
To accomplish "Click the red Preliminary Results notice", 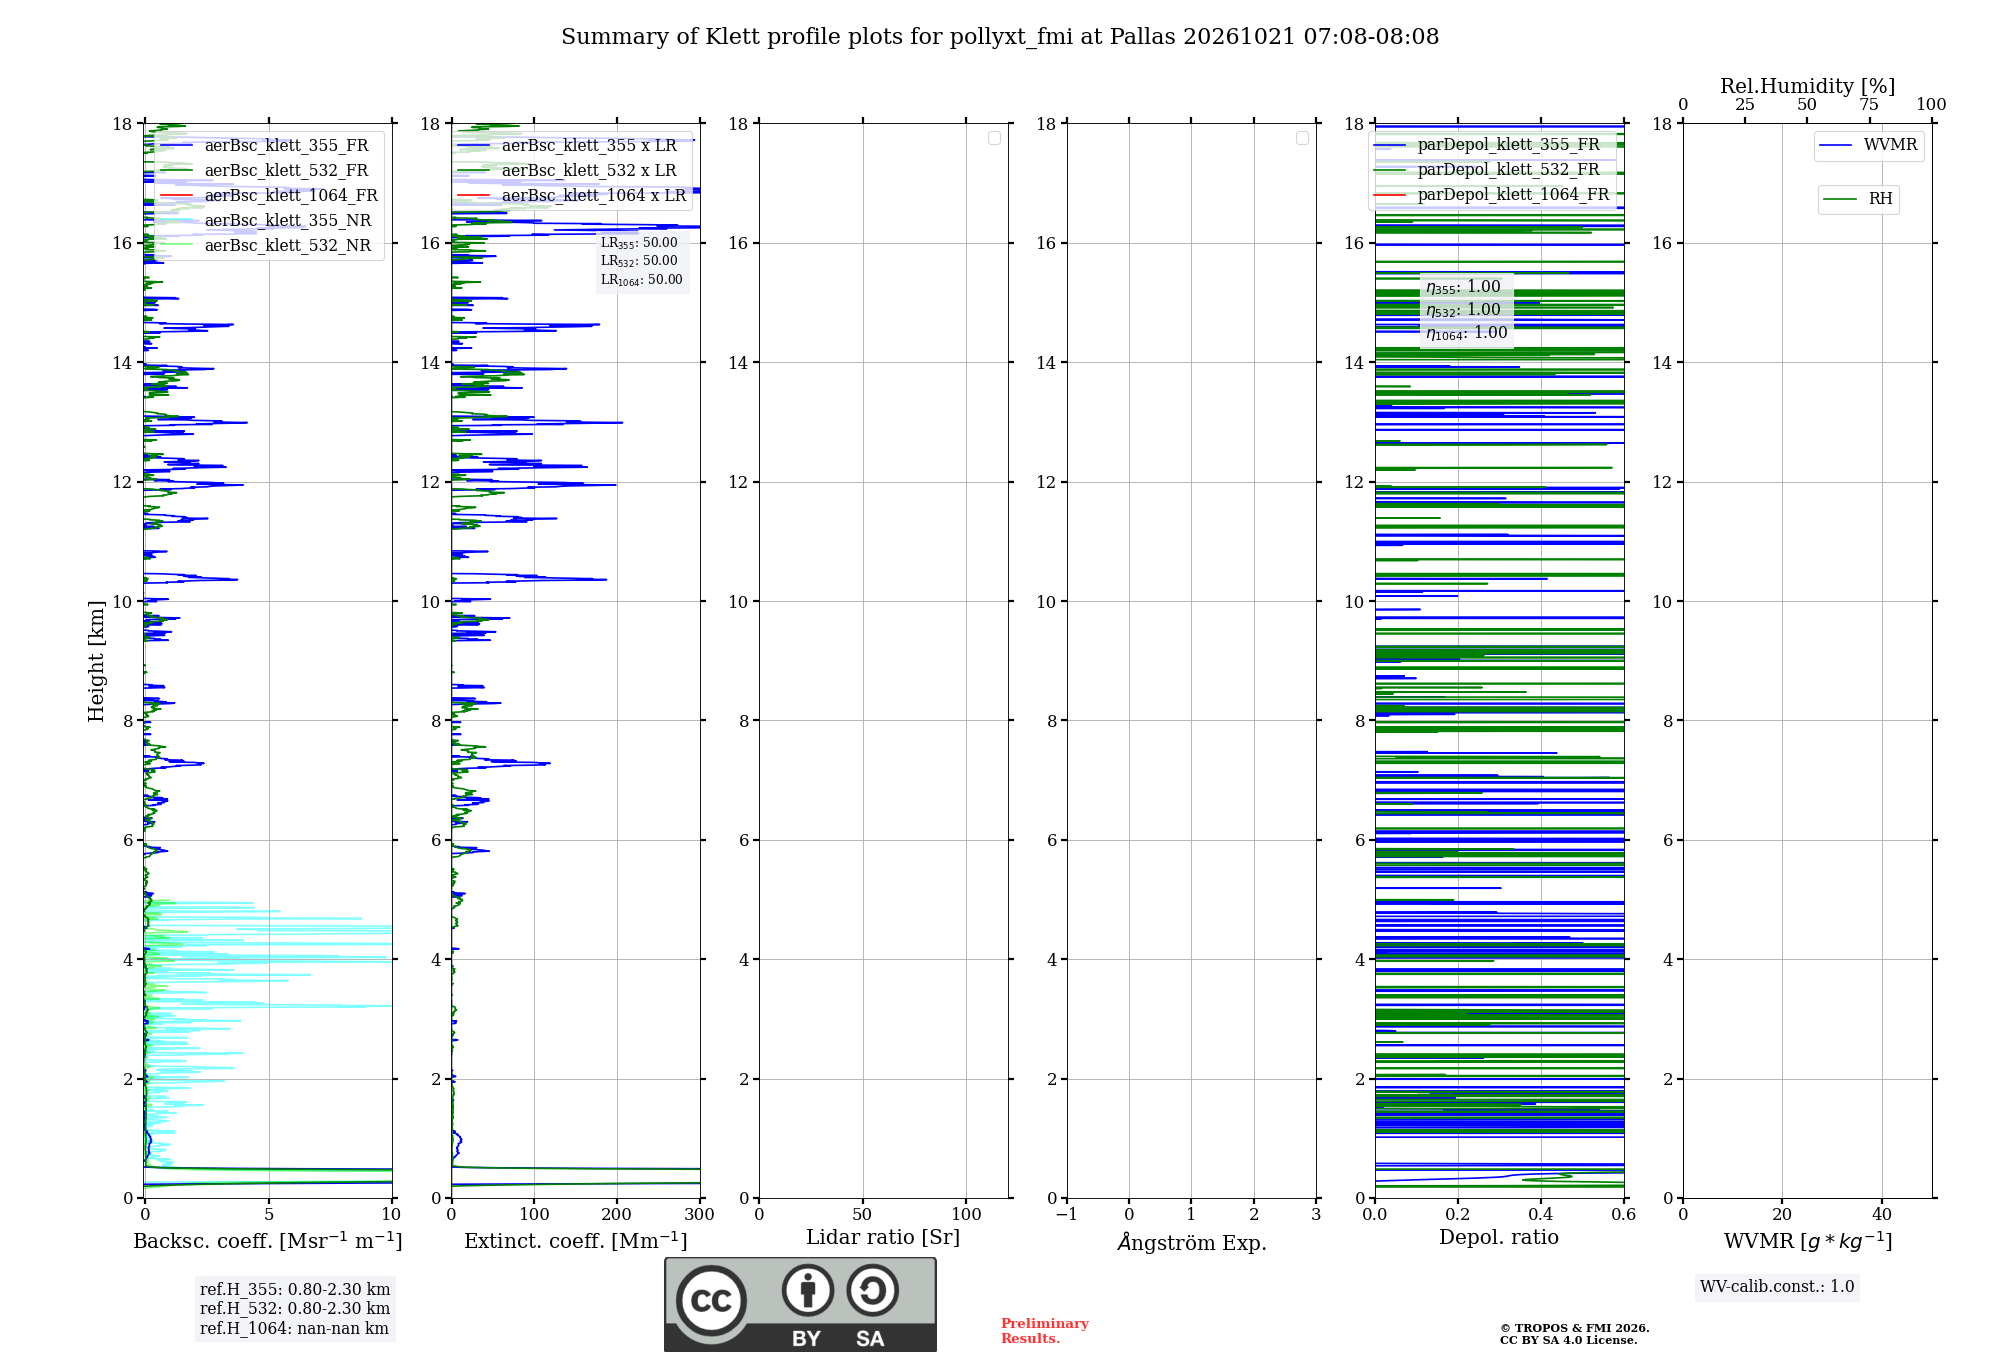I will pos(1045,1331).
